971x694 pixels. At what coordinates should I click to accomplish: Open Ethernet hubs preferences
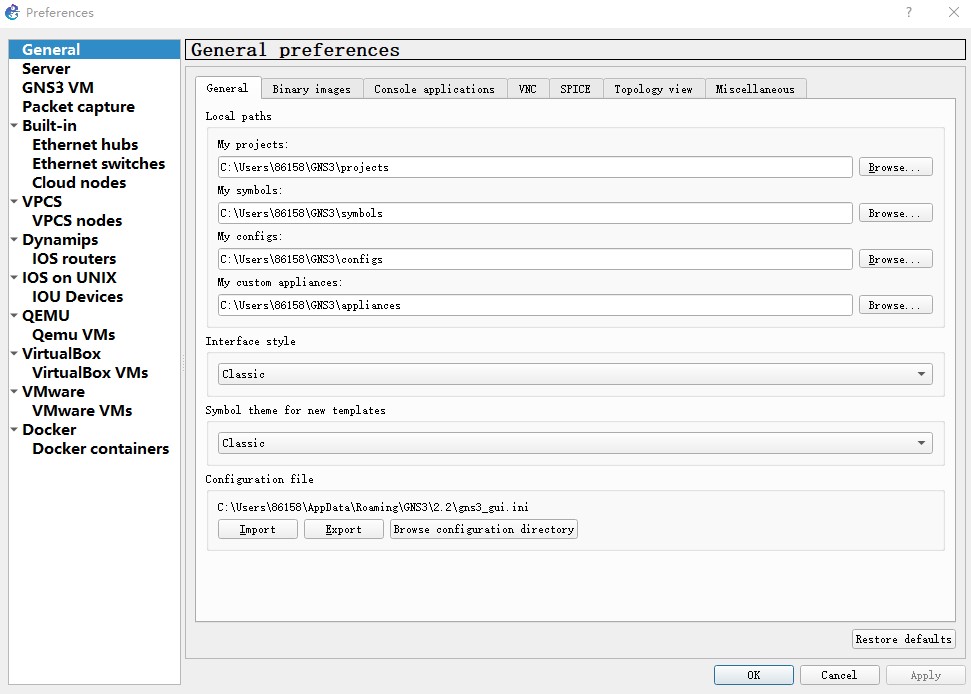[85, 145]
